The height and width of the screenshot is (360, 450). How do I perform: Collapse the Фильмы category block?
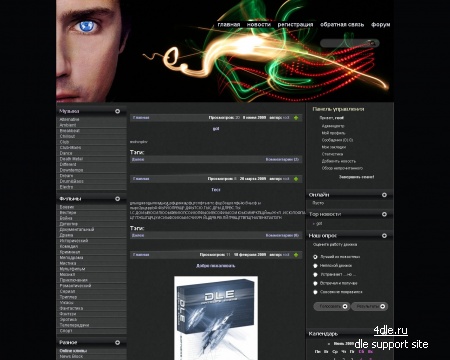[117, 199]
